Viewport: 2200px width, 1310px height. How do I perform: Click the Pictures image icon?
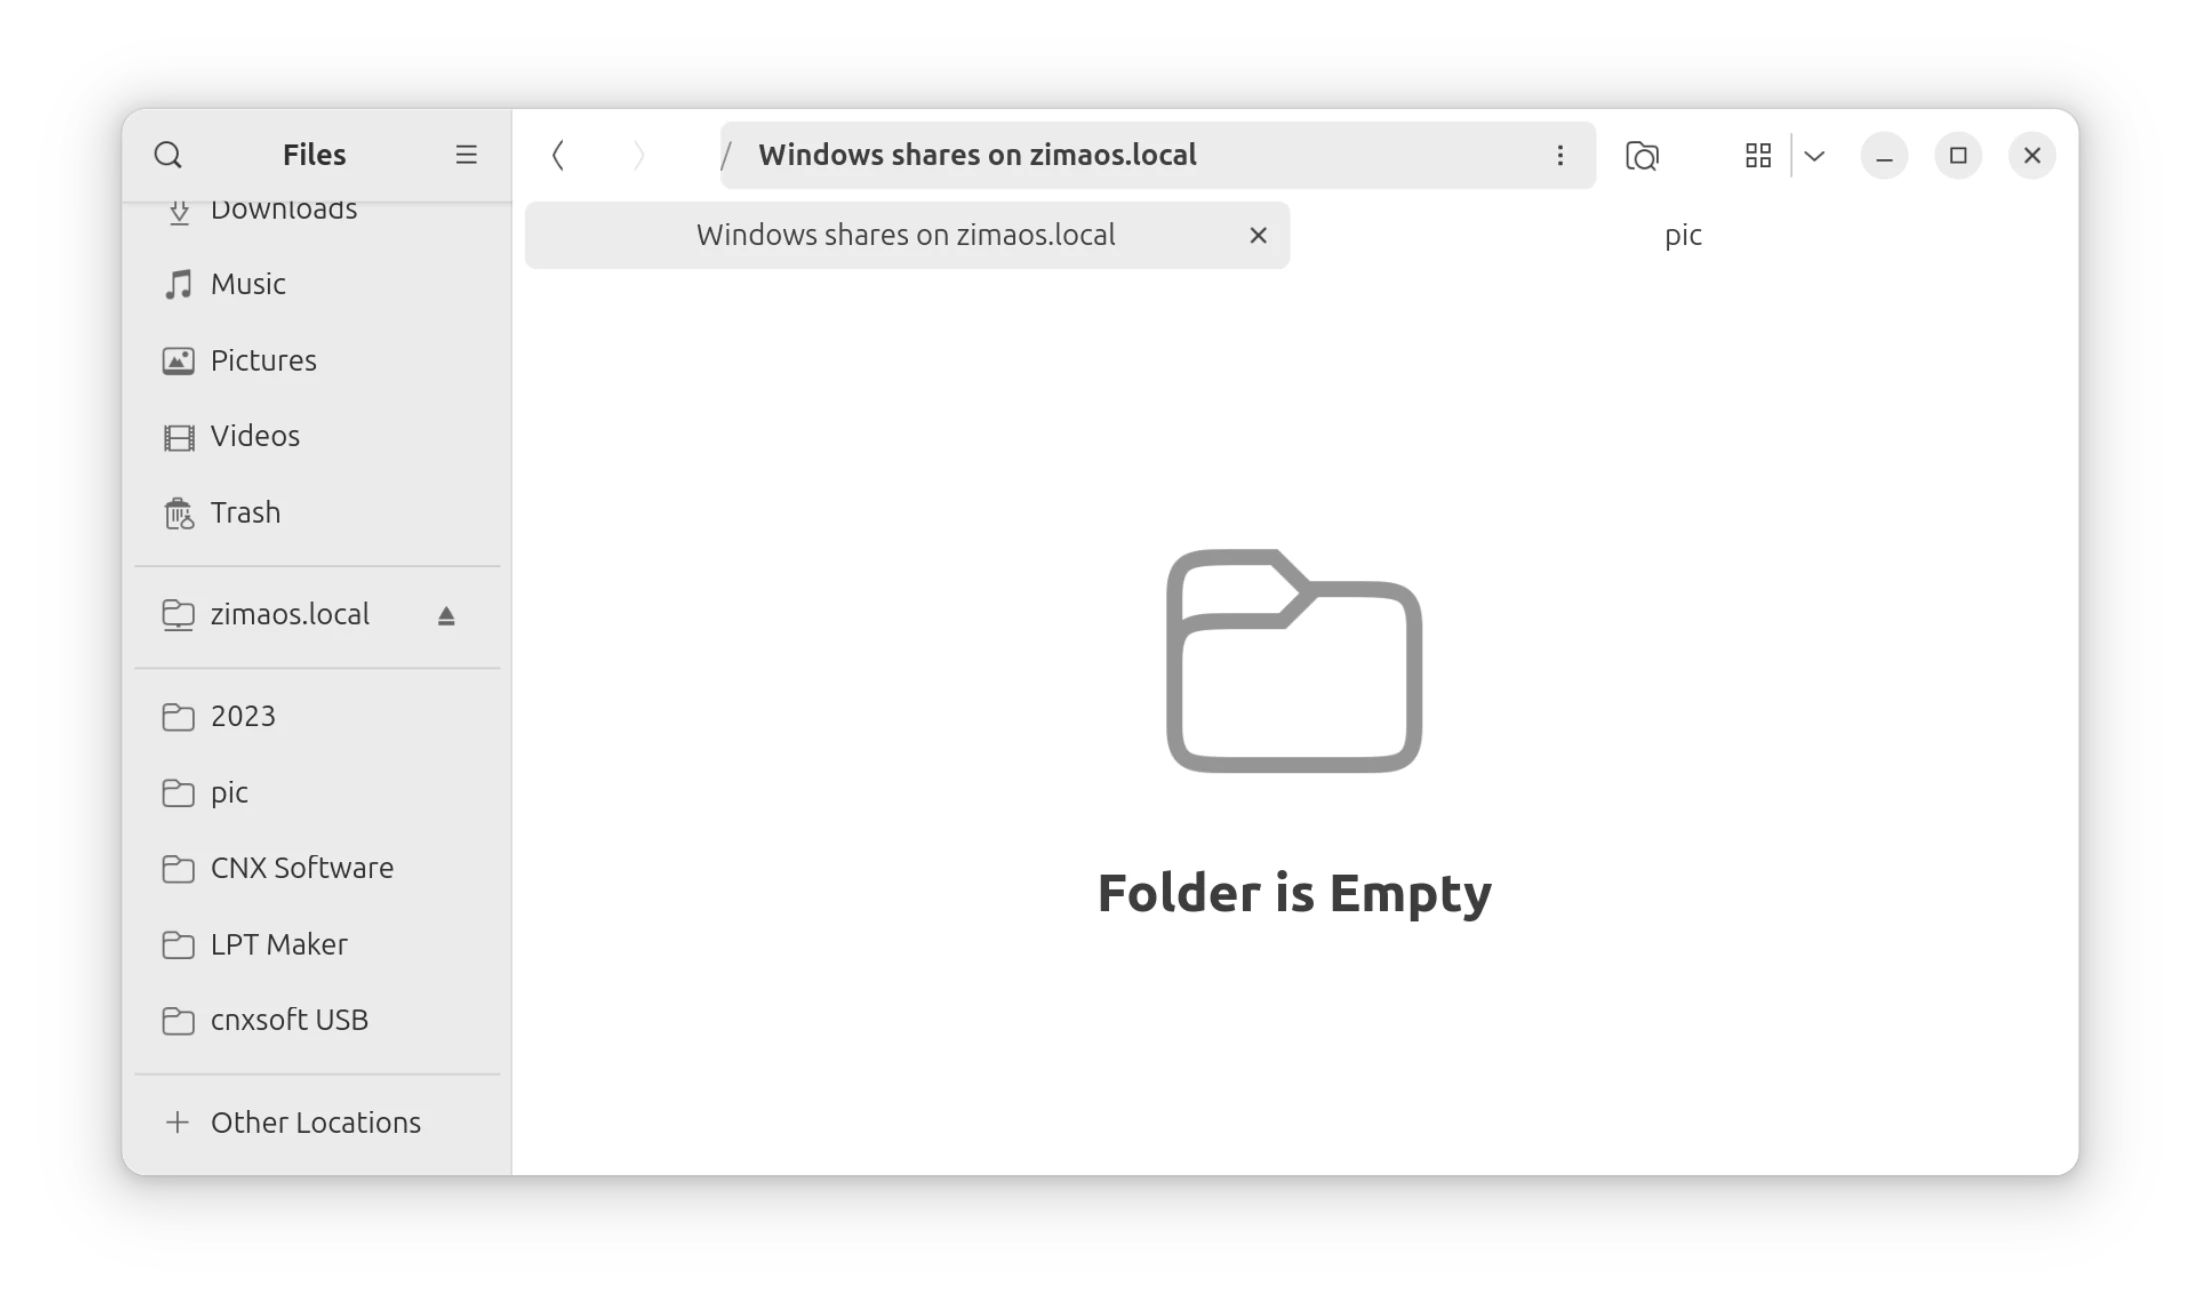point(178,360)
